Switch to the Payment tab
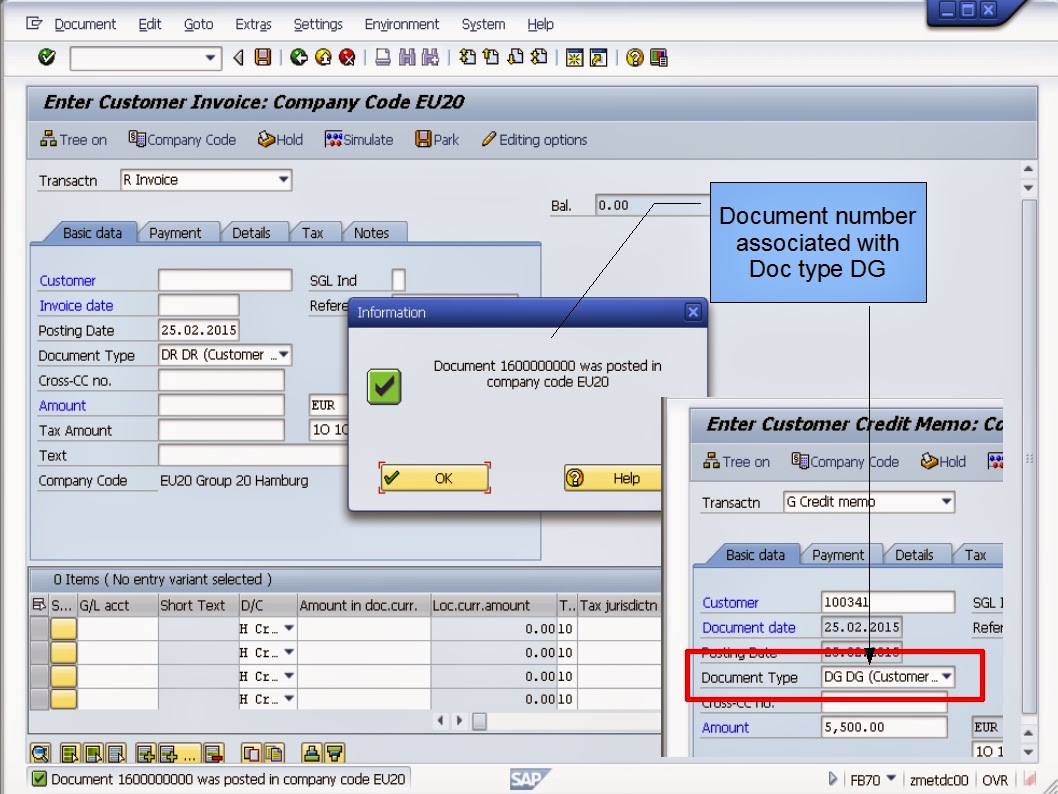1058x794 pixels. point(178,232)
